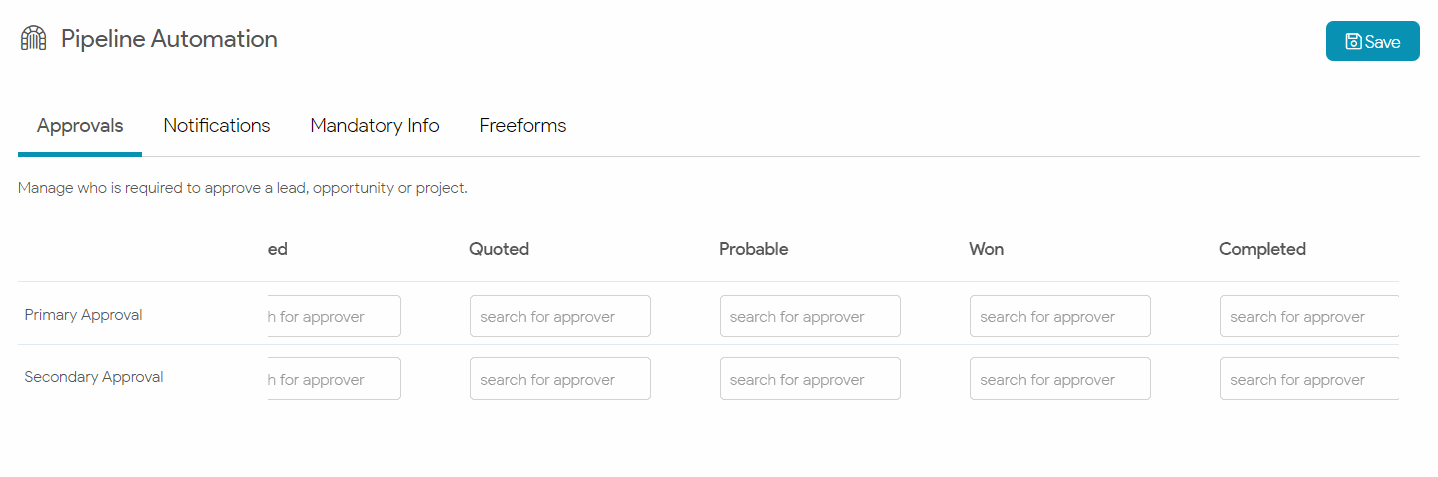Open Primary Approval approver search for Probable

click(x=810, y=316)
